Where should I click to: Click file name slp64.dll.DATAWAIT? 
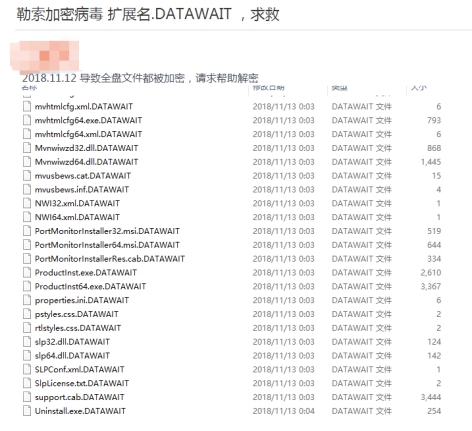(72, 355)
